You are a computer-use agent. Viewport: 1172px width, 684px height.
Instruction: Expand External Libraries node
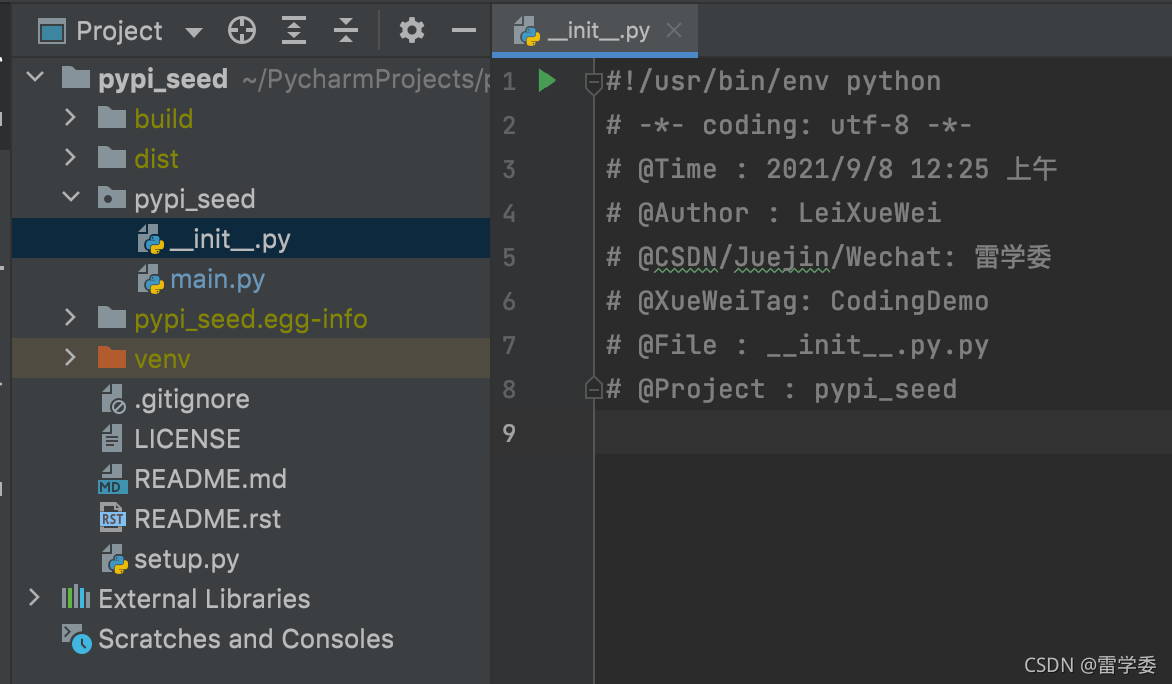34,597
